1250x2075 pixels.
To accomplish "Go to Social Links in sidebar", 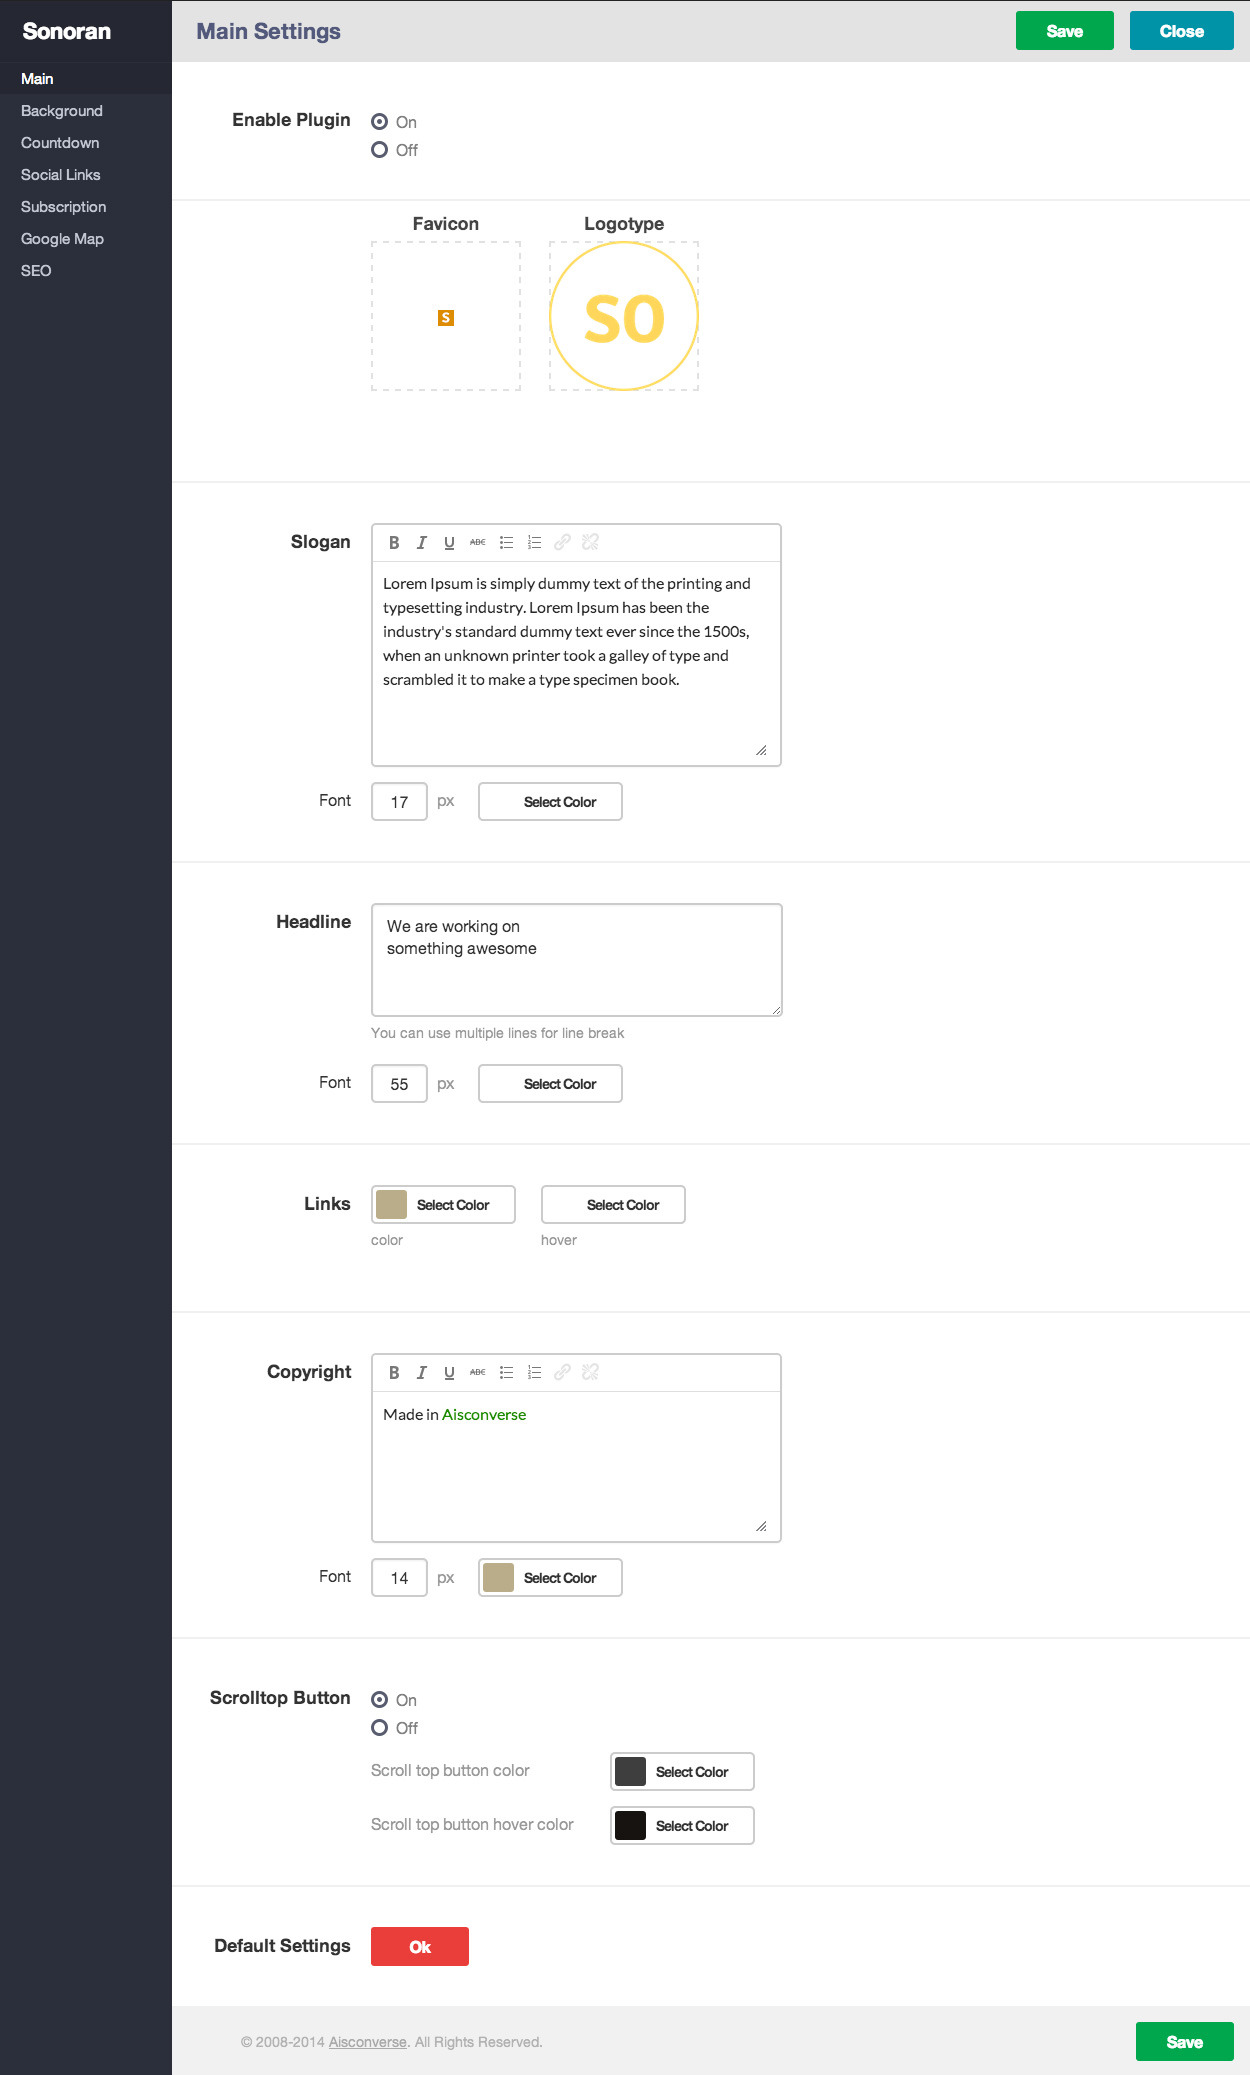I will pyautogui.click(x=61, y=175).
